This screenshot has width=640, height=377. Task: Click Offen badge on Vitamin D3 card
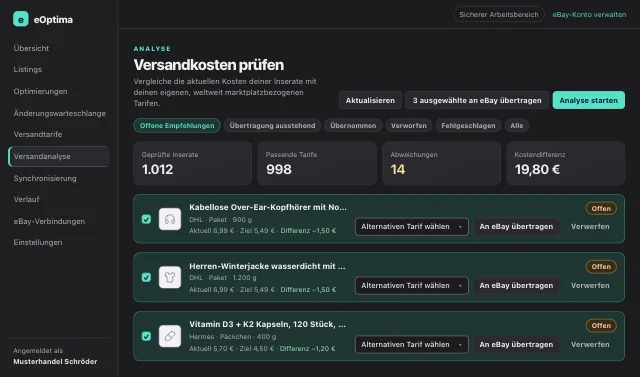[601, 326]
